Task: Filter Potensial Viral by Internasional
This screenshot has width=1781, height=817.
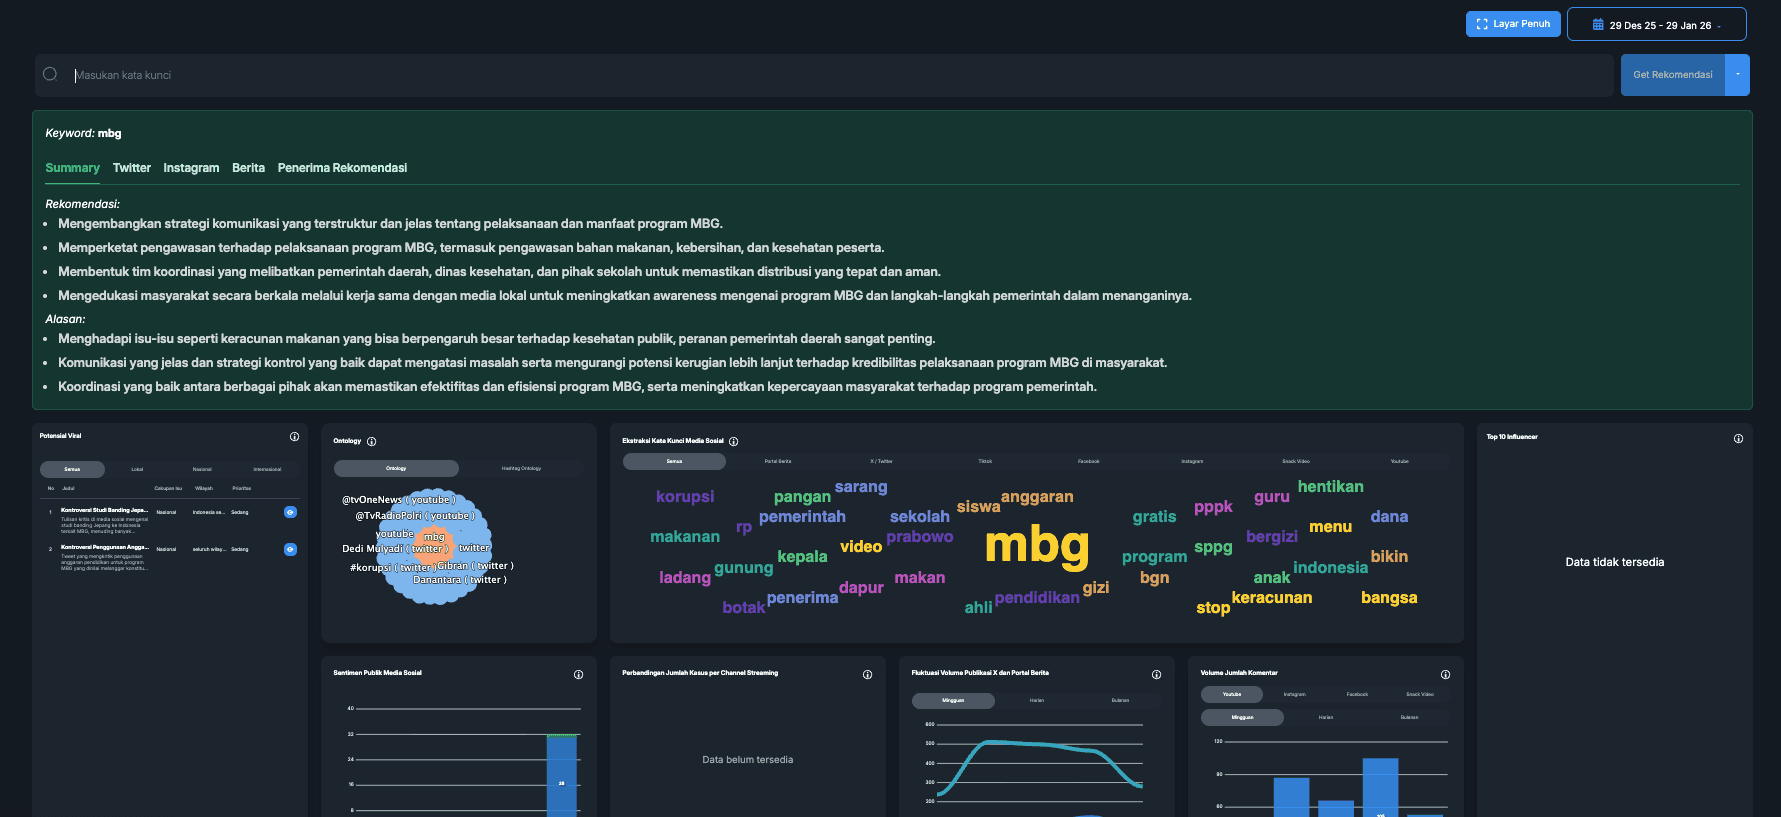Action: pyautogui.click(x=267, y=469)
